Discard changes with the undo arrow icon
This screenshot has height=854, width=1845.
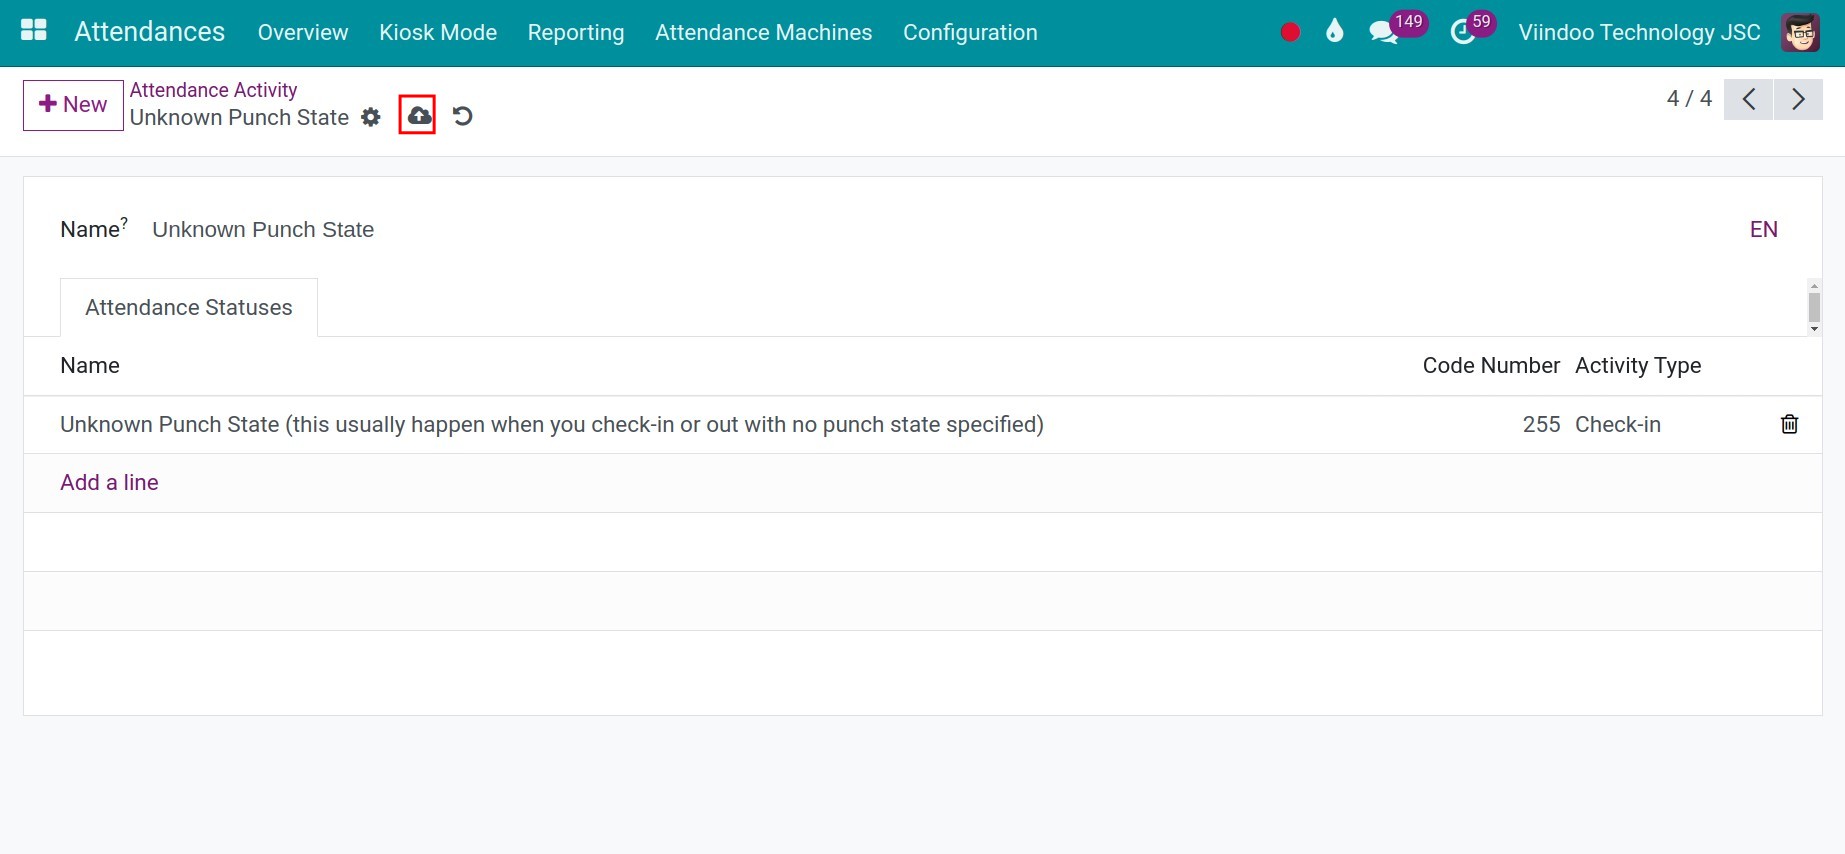point(462,116)
